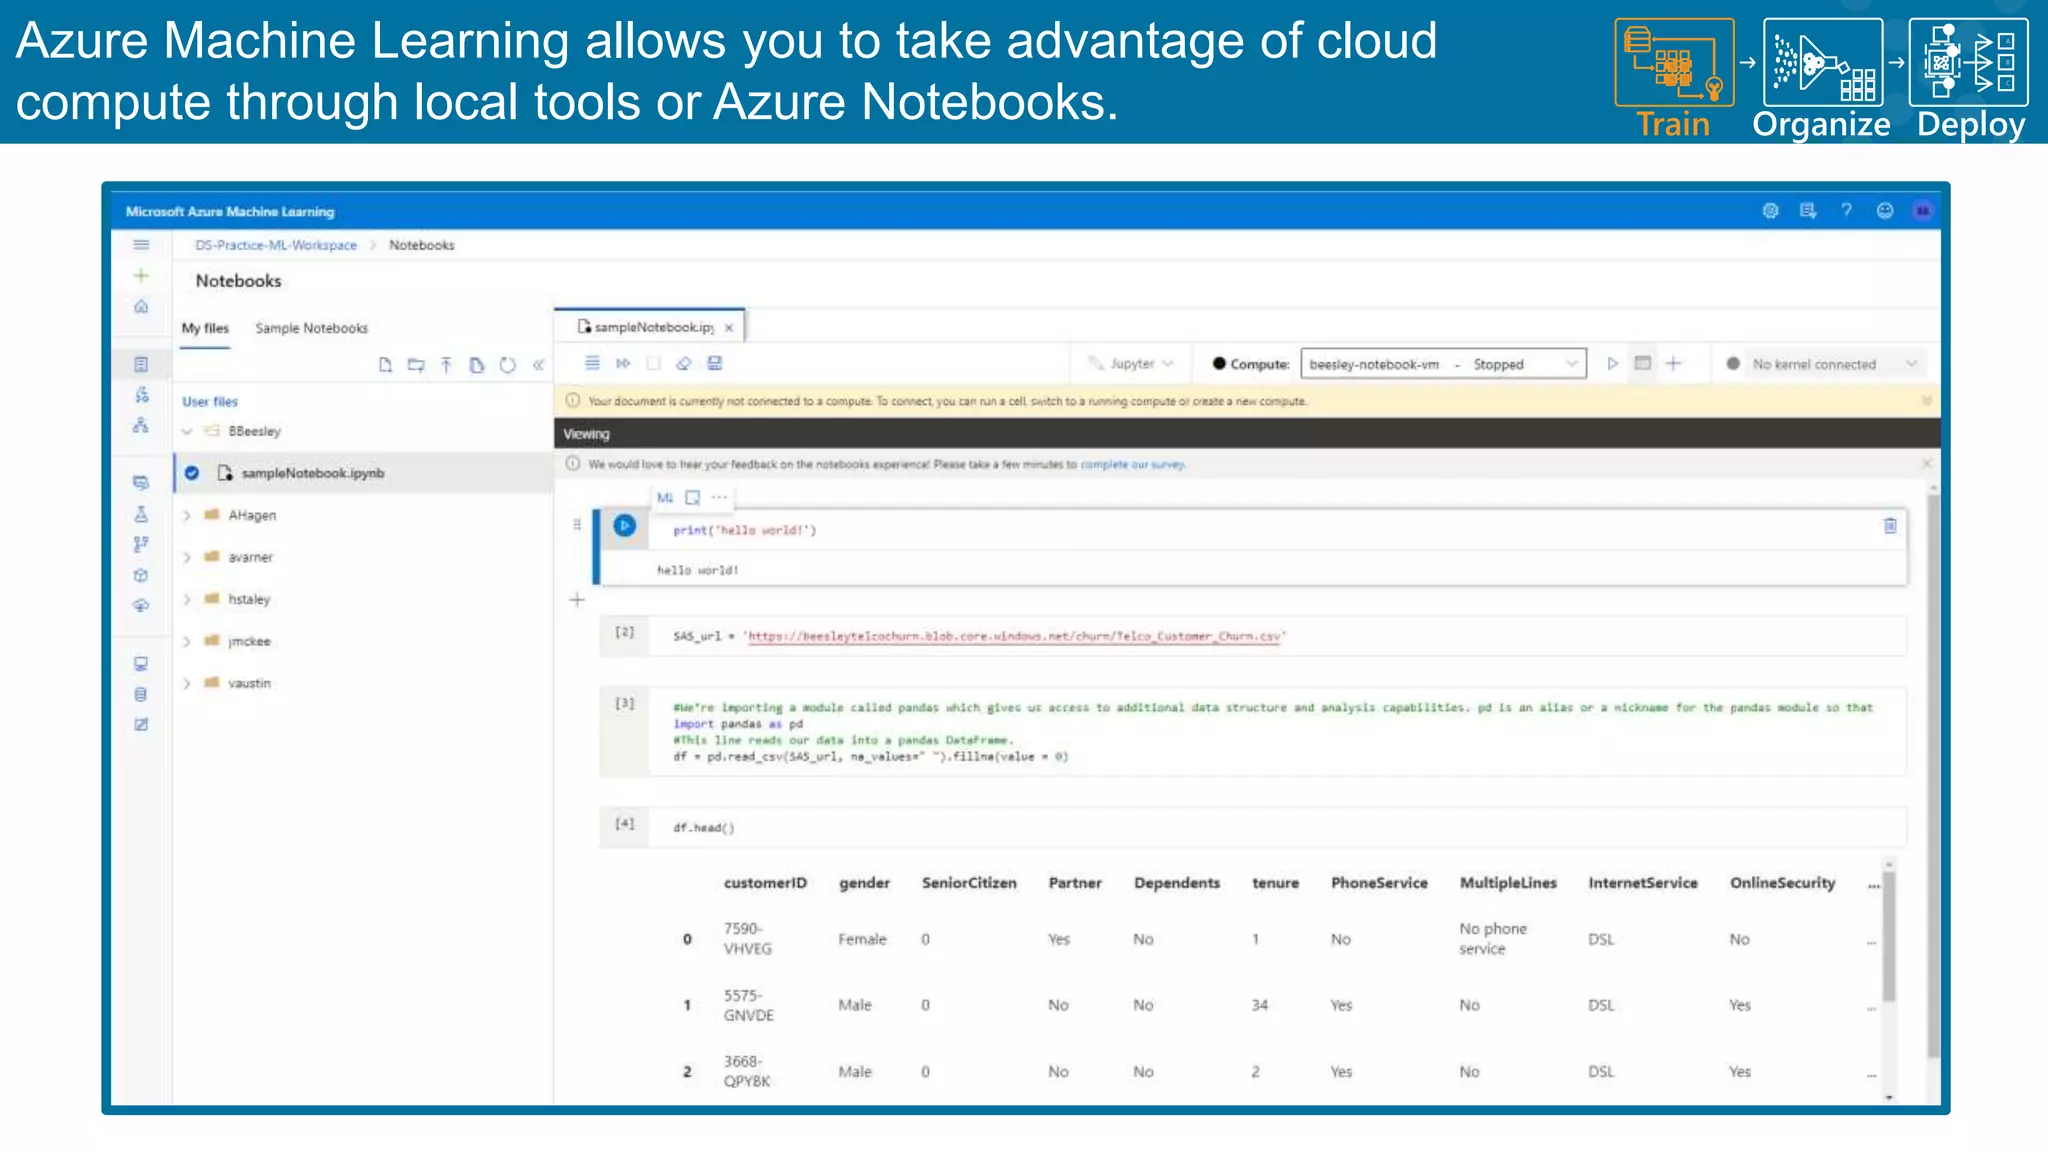Create a new file in file explorer
The width and height of the screenshot is (2048, 1152).
[x=385, y=365]
